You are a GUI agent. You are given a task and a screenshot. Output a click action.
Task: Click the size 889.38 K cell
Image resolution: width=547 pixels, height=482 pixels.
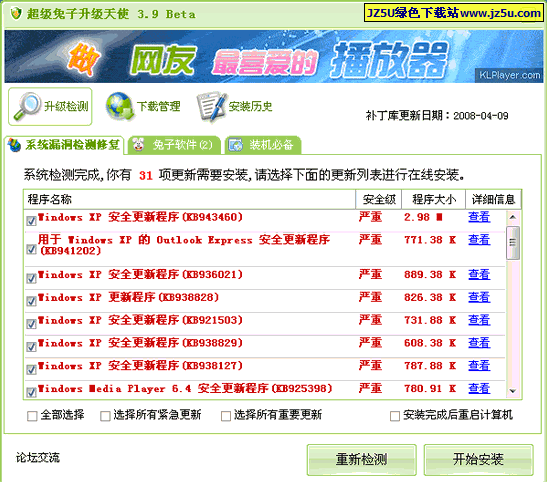click(430, 275)
